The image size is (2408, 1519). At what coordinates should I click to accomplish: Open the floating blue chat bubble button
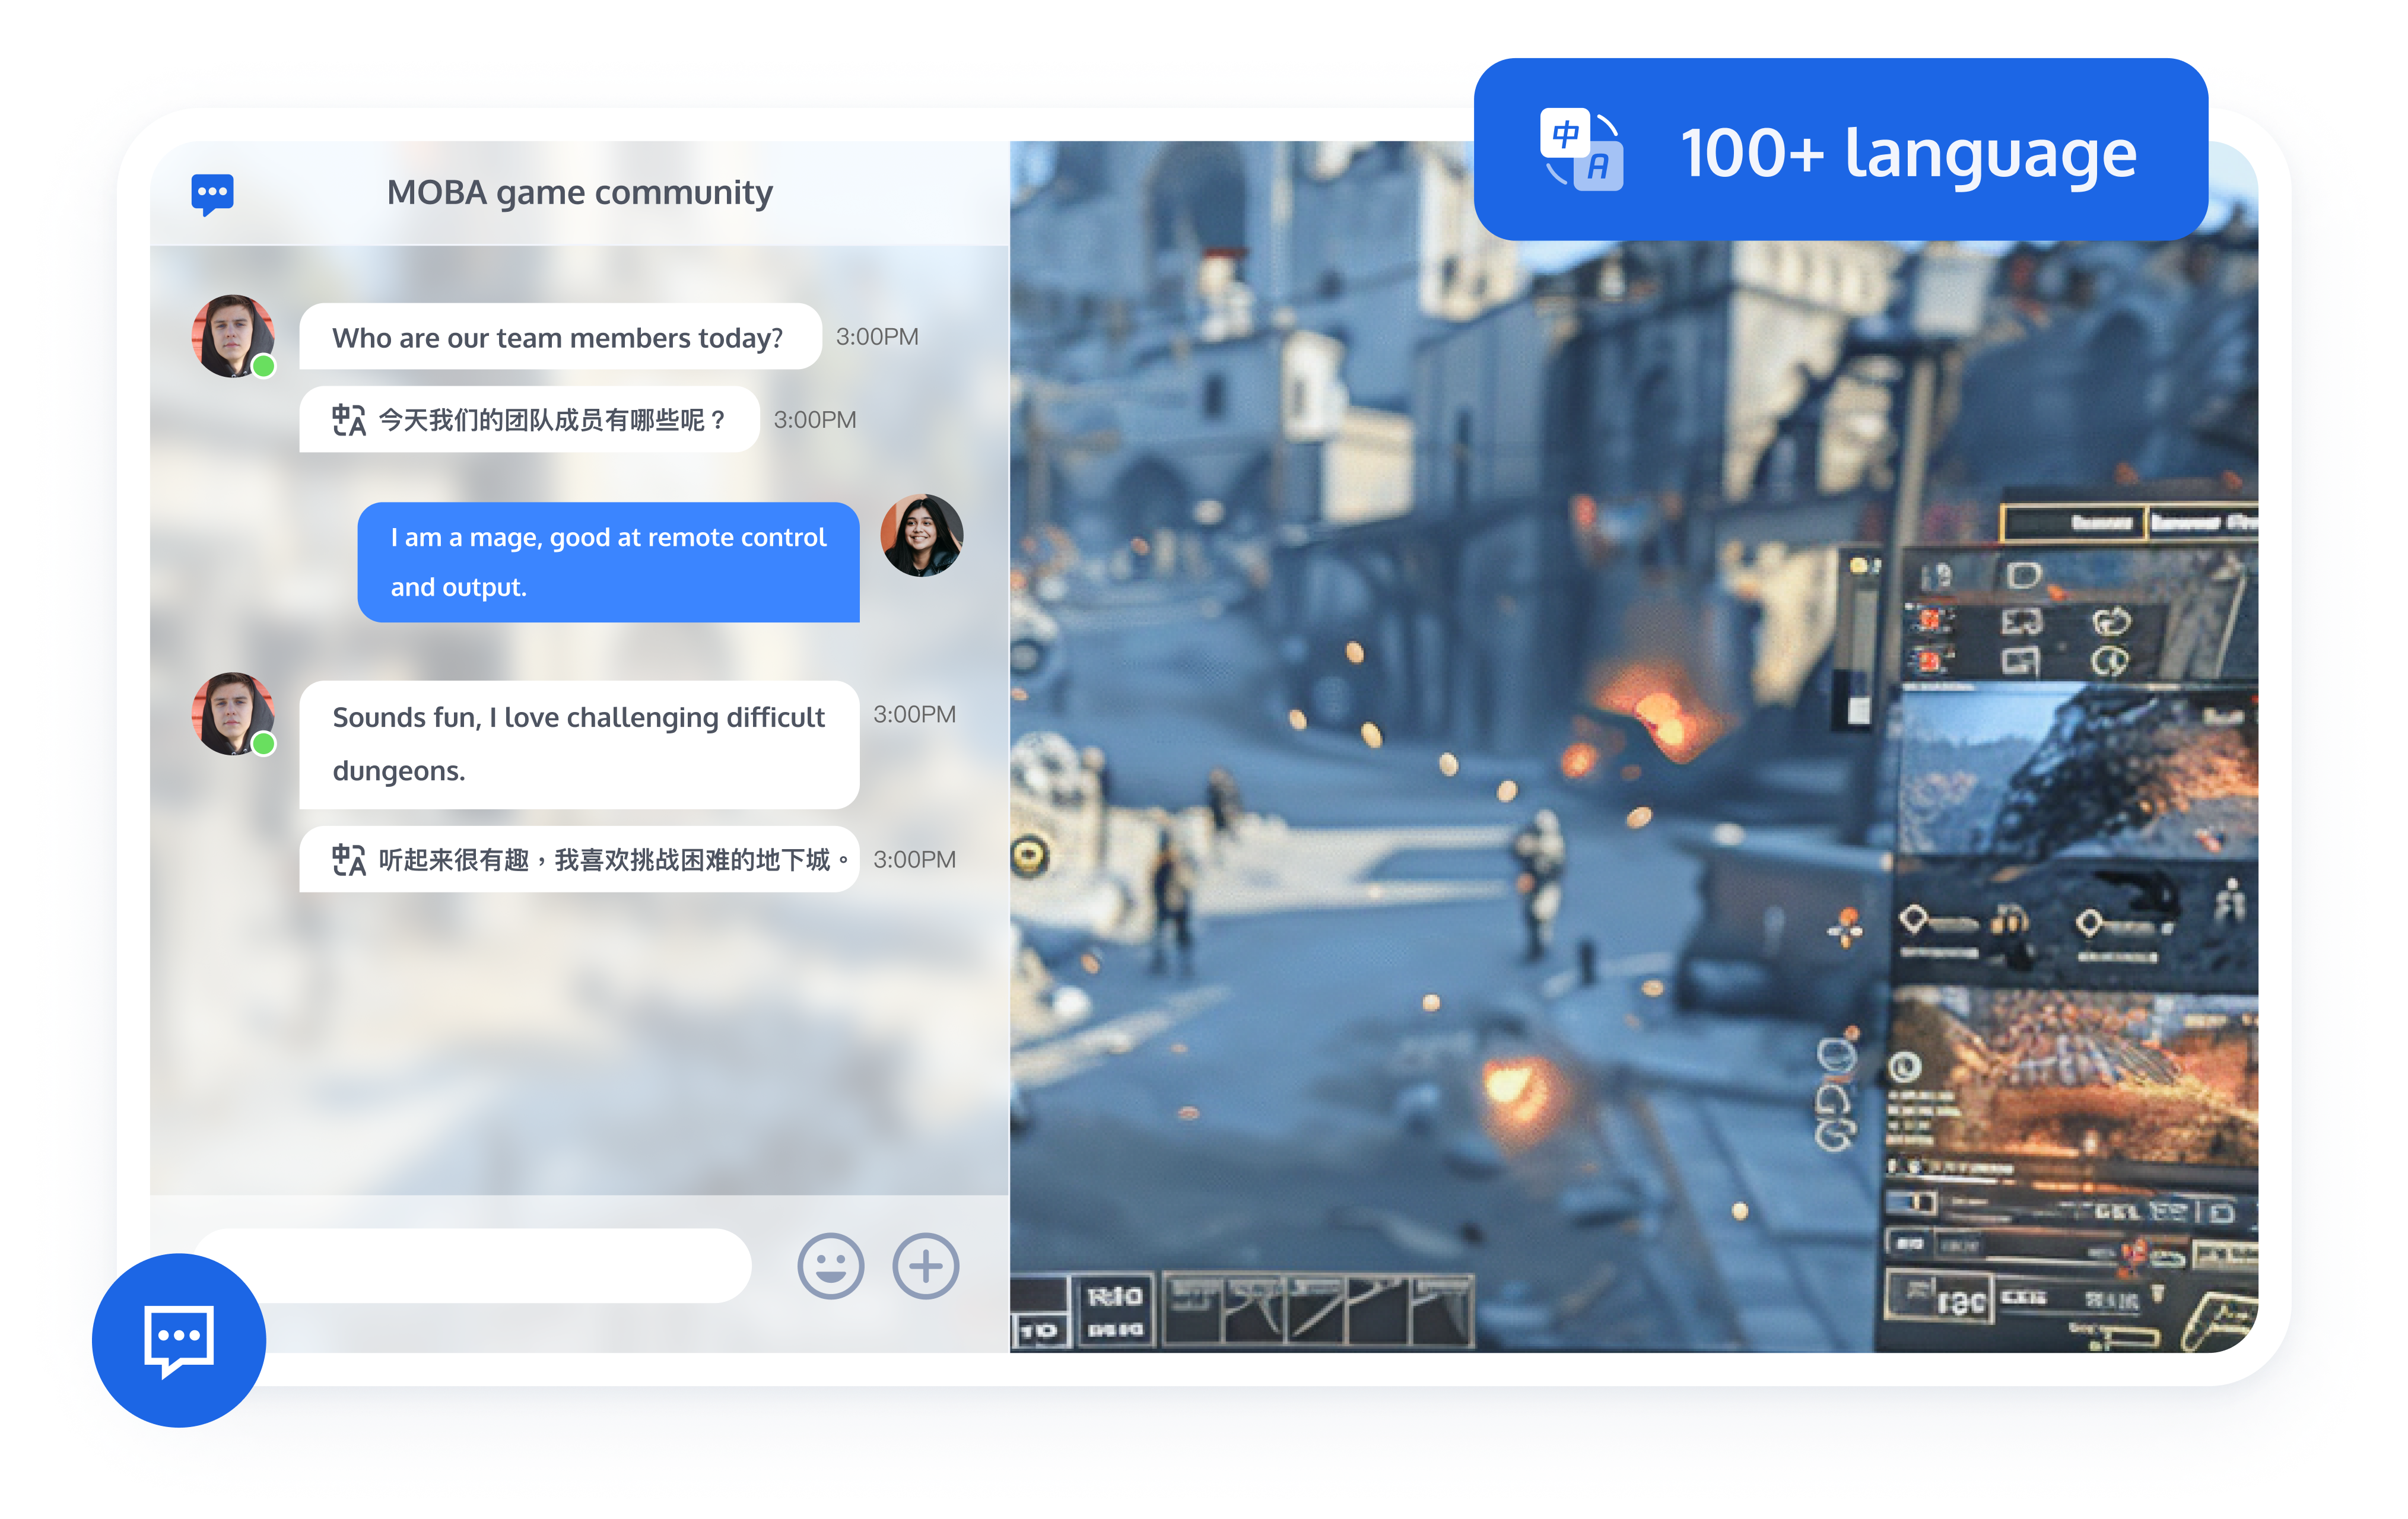[179, 1339]
